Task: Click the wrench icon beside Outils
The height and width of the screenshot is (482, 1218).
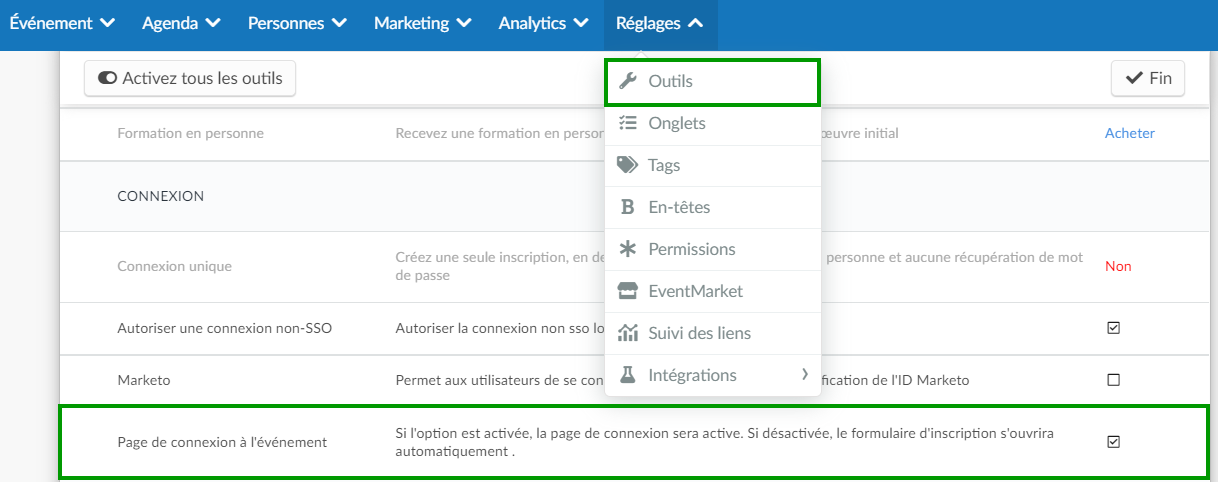Action: coord(628,81)
